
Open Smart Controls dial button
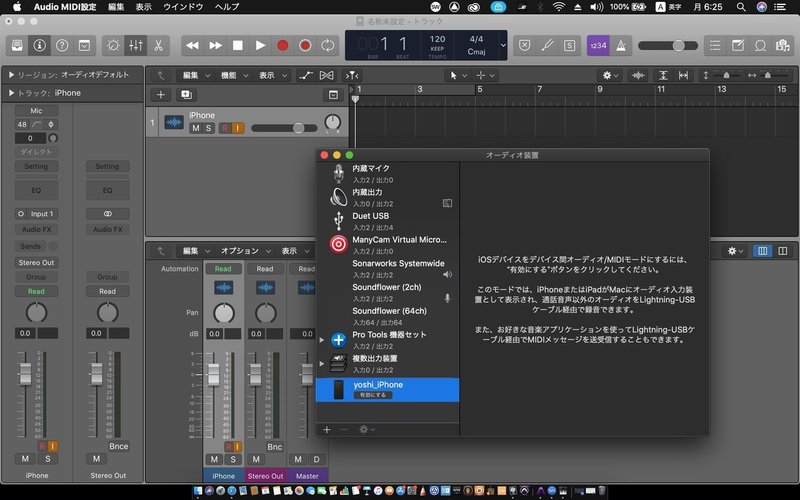click(x=113, y=45)
